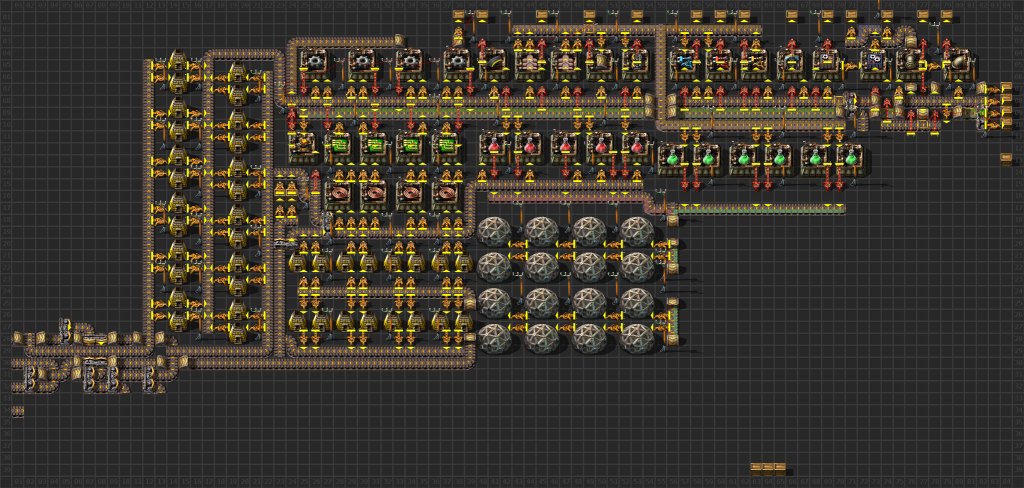Select the rightmost iron gear wheel assembler

[x=456, y=62]
